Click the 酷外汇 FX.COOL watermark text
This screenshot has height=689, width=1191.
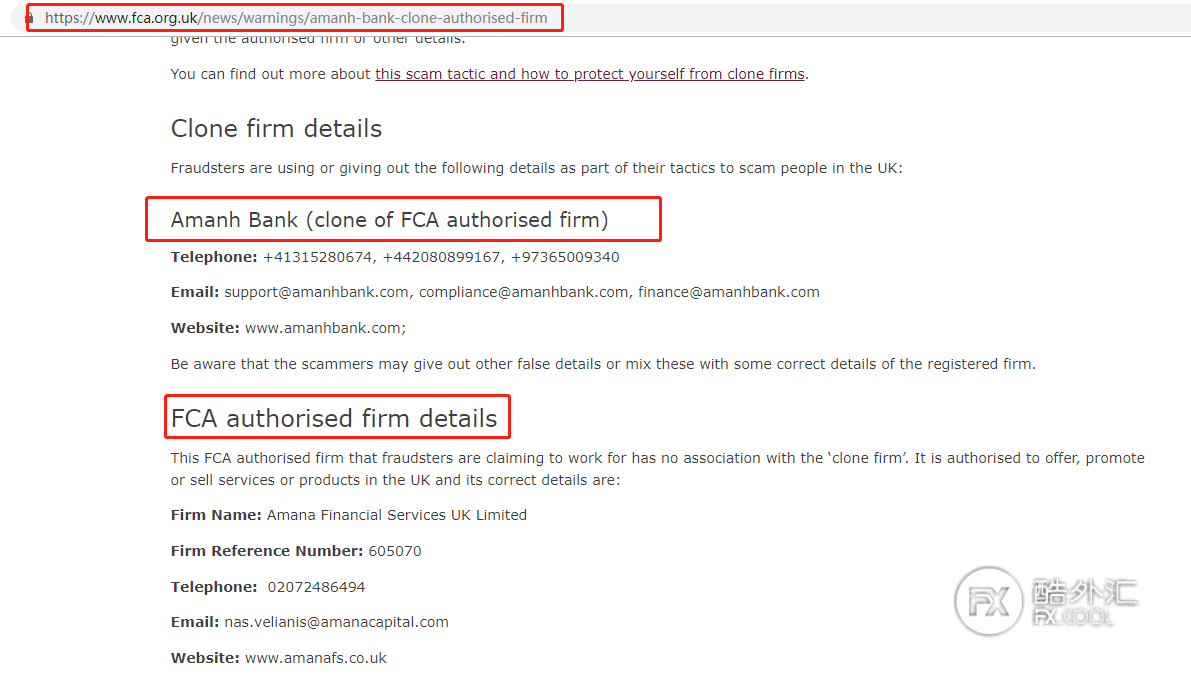coord(1085,602)
